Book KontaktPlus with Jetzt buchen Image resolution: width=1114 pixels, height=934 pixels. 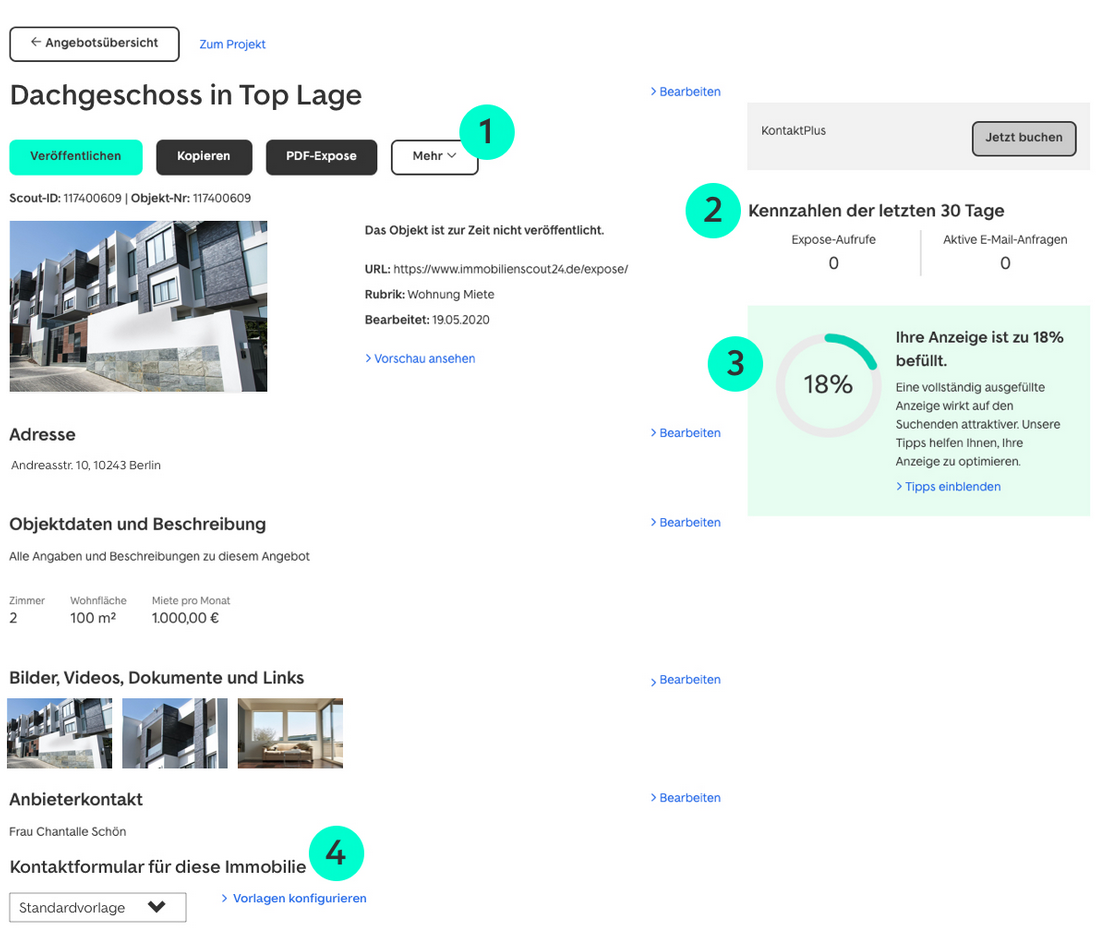click(1024, 138)
